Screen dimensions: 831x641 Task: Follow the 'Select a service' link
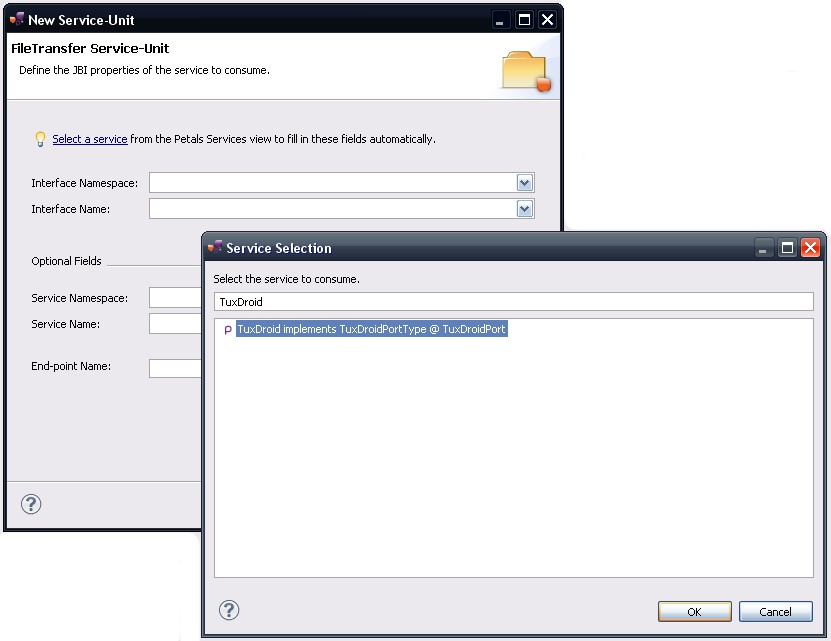pyautogui.click(x=90, y=139)
